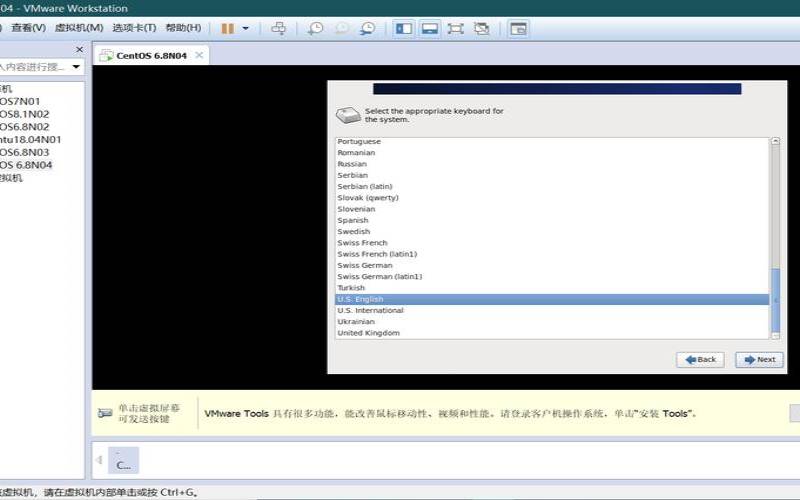
Task: Close the library sidebar panel
Action: pyautogui.click(x=79, y=49)
